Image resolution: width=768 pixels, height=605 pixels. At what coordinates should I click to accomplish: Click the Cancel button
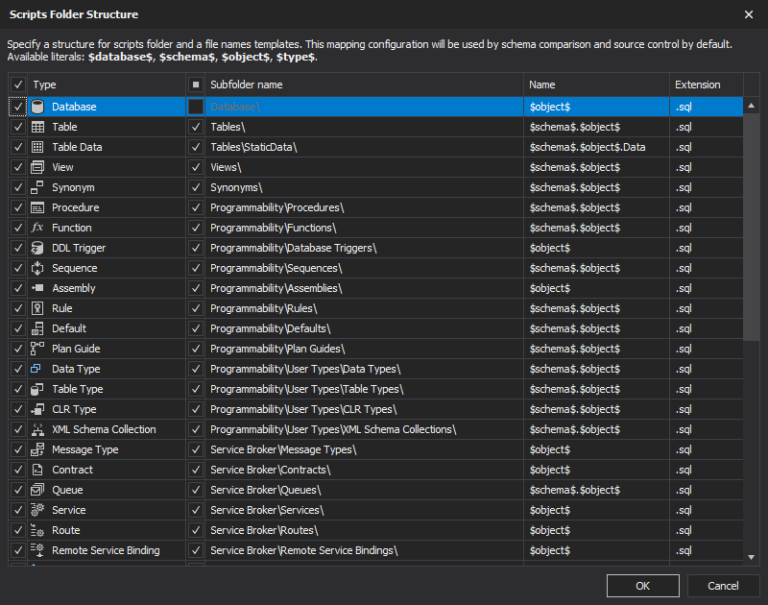pos(723,585)
